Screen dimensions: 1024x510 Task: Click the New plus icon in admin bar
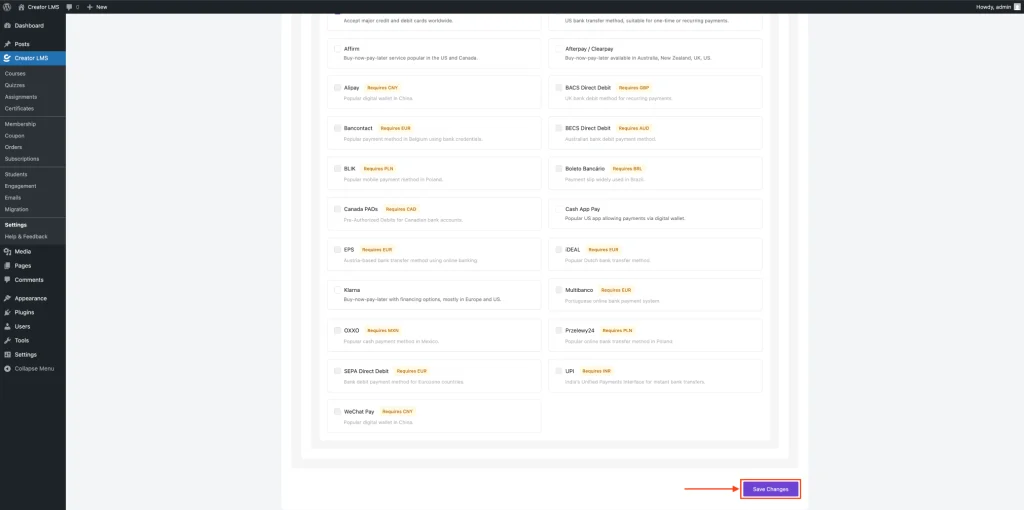coord(90,7)
